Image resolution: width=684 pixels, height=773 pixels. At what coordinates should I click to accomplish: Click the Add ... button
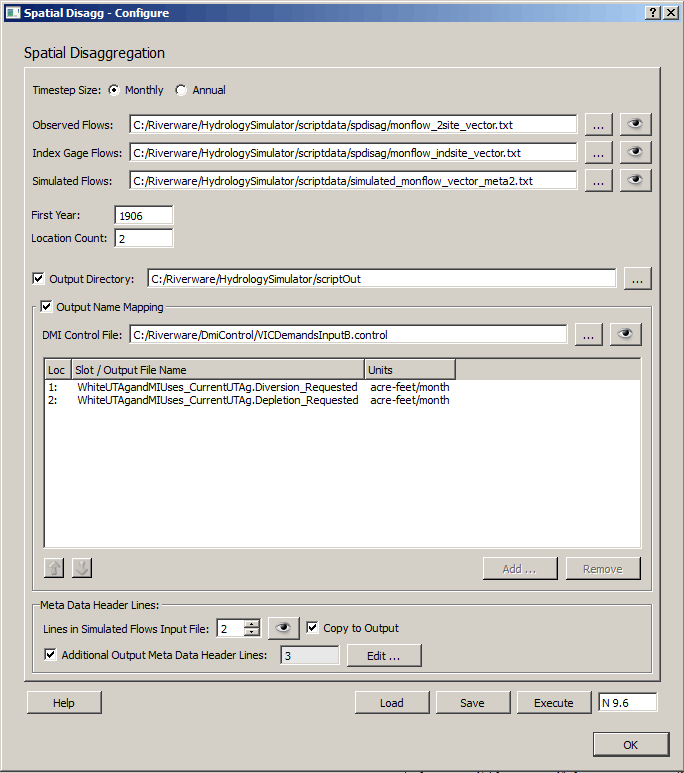[x=520, y=569]
